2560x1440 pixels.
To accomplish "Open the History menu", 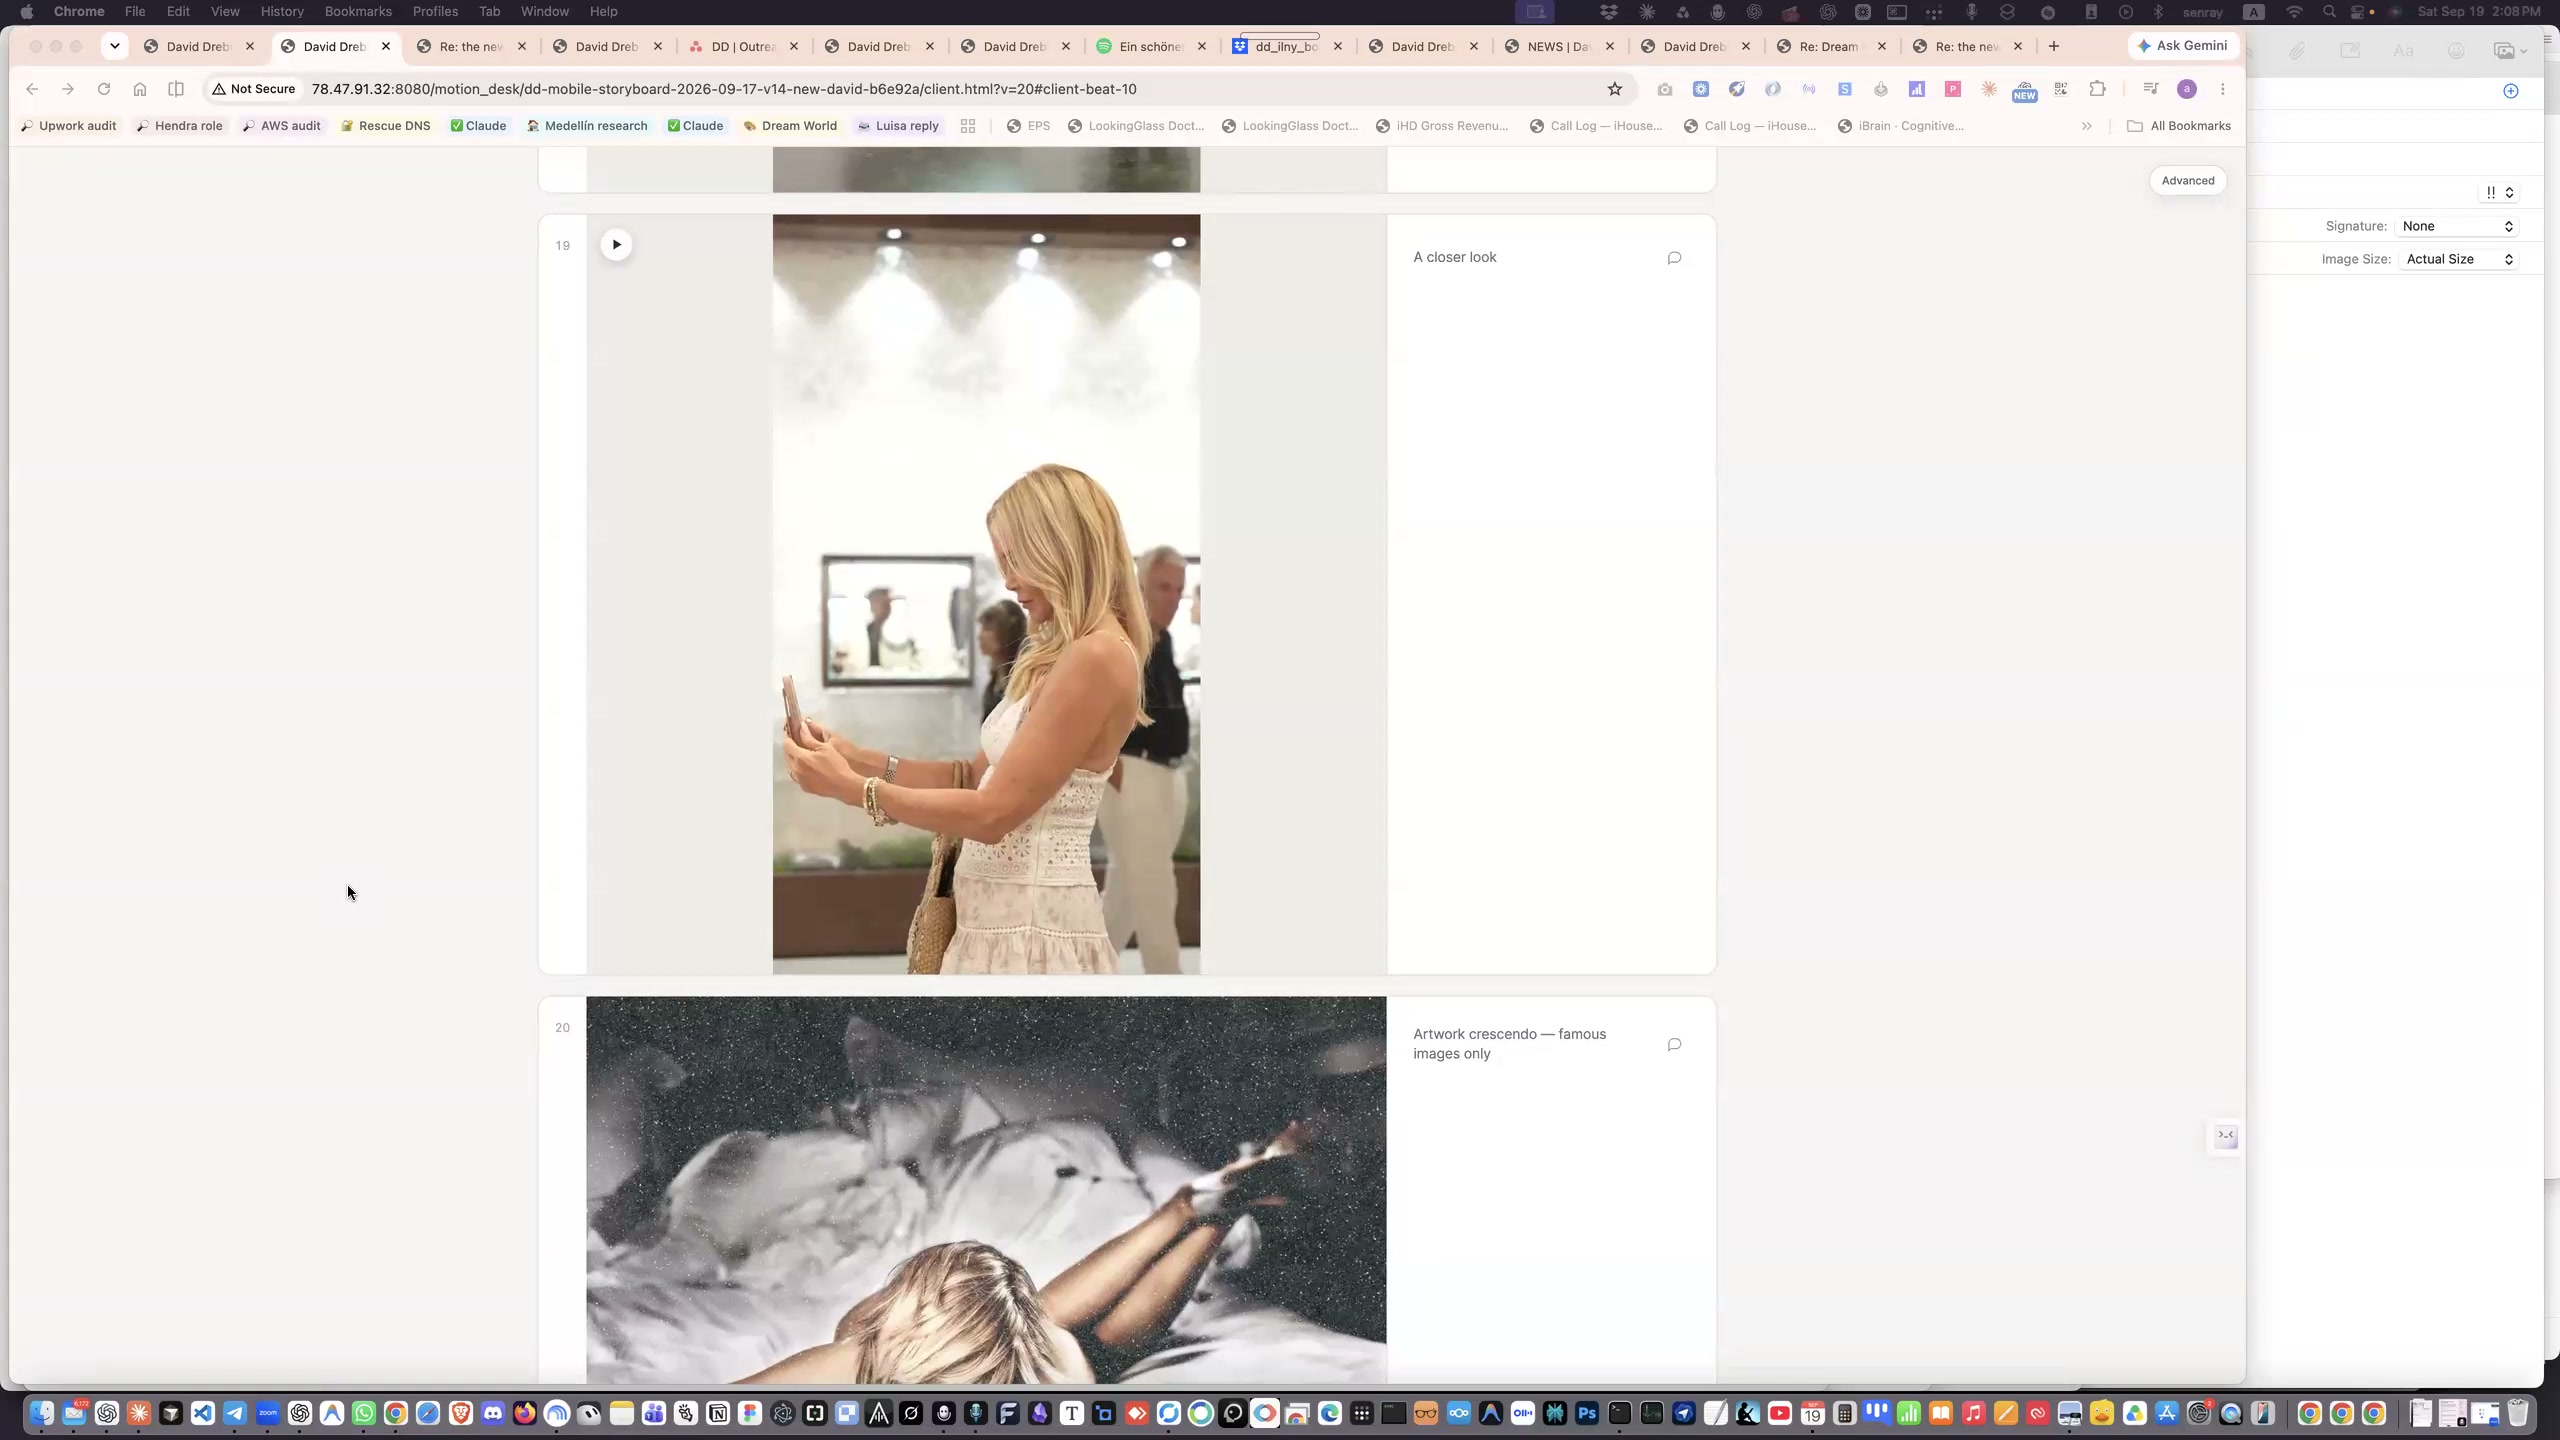I will click(282, 11).
